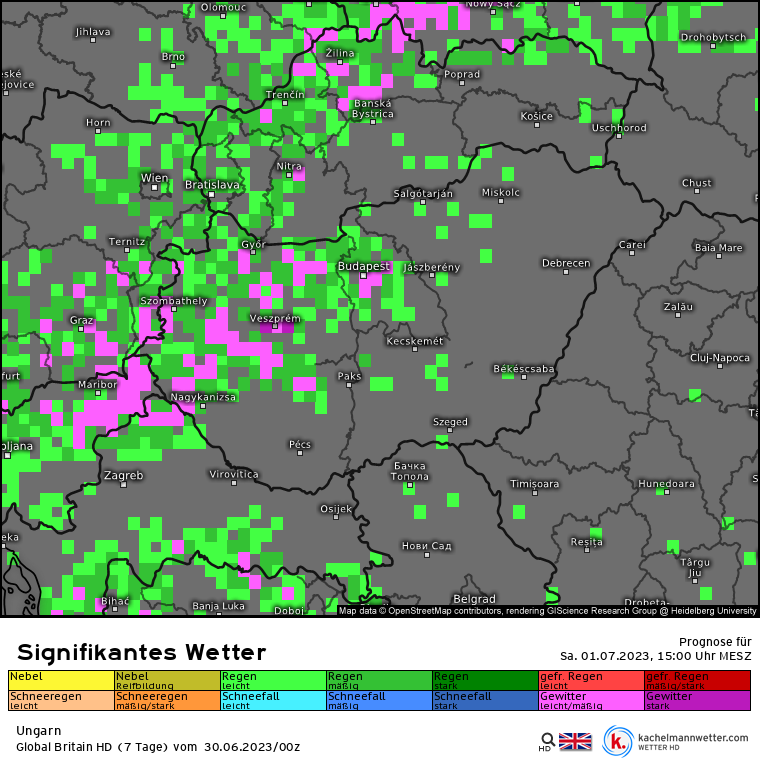Click the Wien city marker on map

(x=155, y=188)
